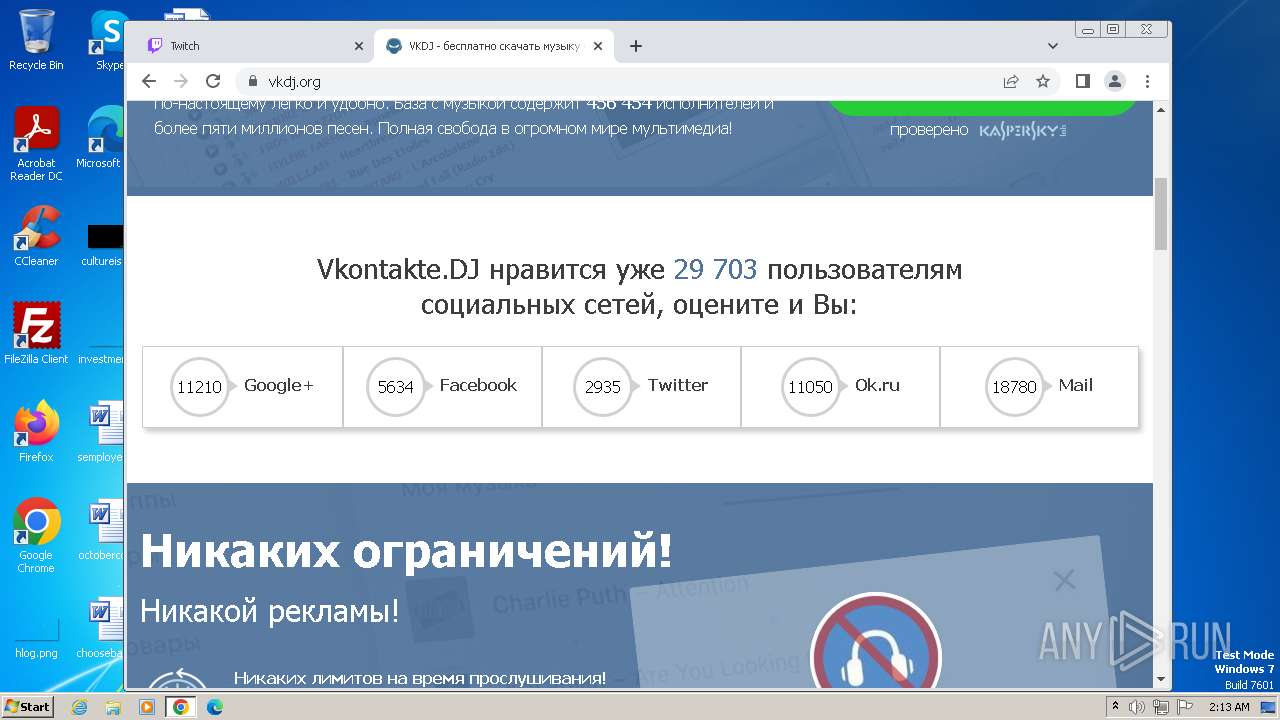Close the Twitch tab

359,46
